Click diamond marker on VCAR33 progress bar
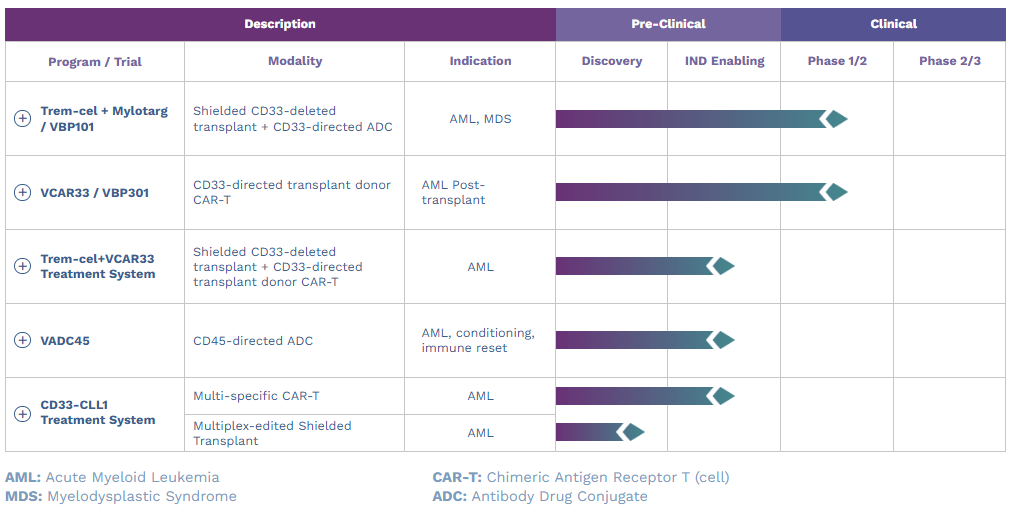The height and width of the screenshot is (510, 1010). pyautogui.click(x=835, y=192)
